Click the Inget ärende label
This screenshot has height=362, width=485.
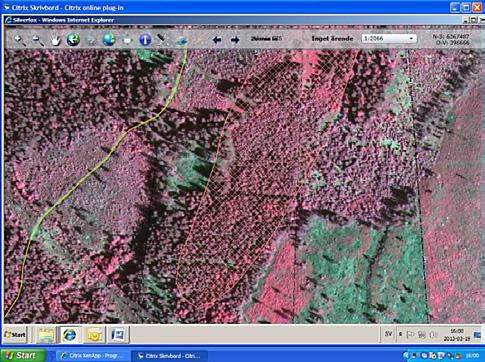pos(332,38)
